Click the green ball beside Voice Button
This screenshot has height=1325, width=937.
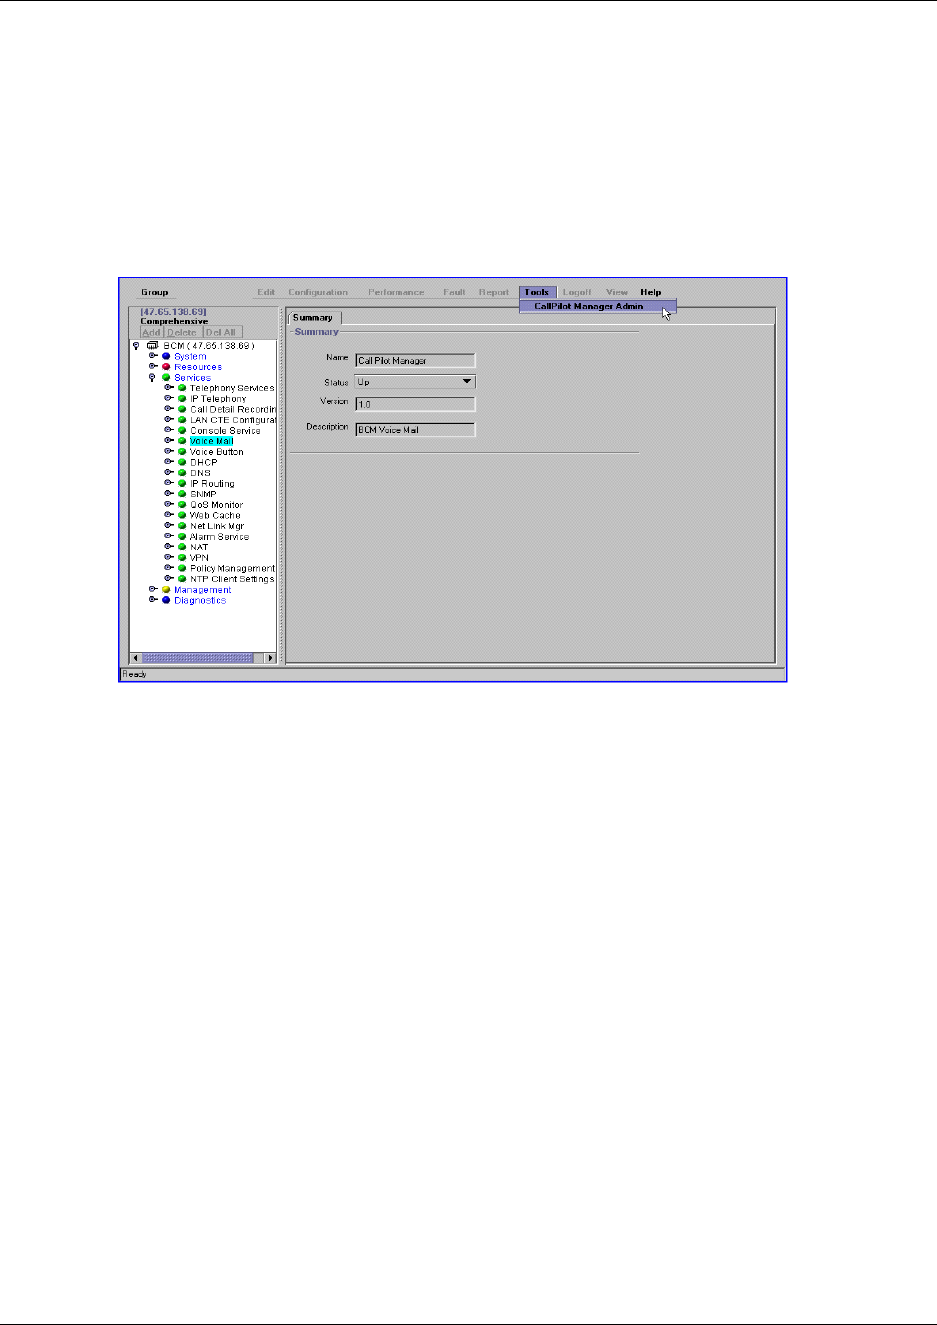(182, 452)
